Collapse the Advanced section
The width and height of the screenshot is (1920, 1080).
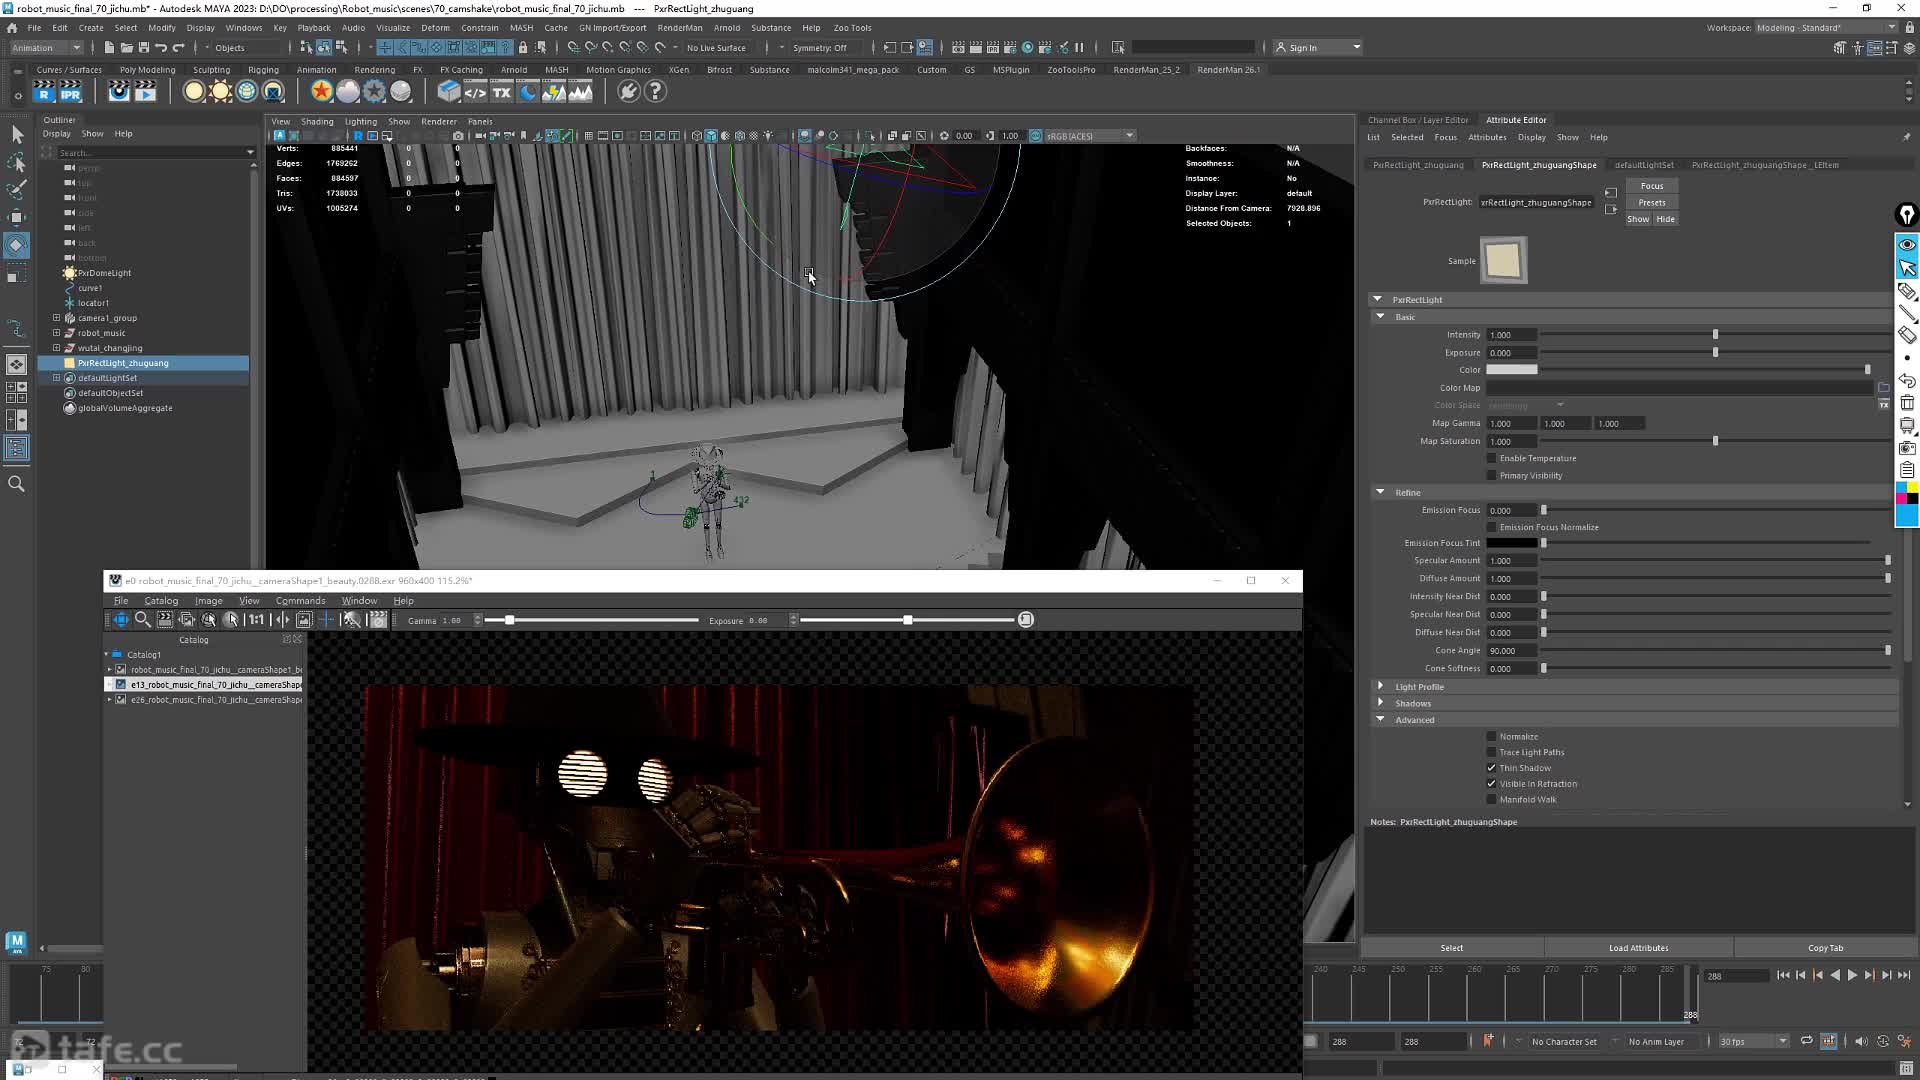point(1381,720)
